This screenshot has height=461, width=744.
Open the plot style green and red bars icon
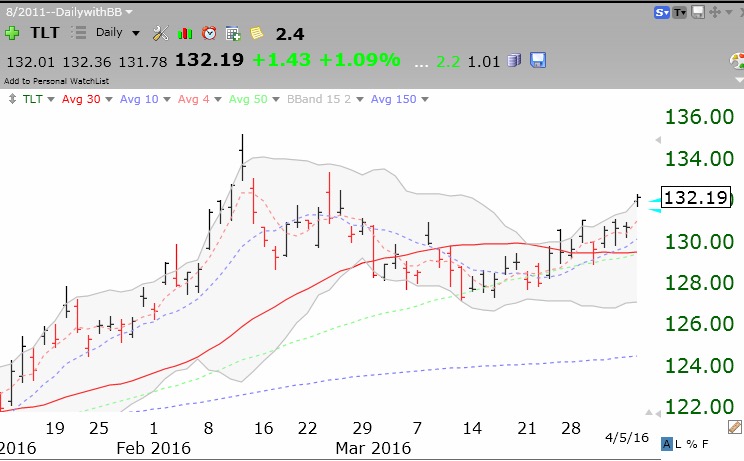185,33
